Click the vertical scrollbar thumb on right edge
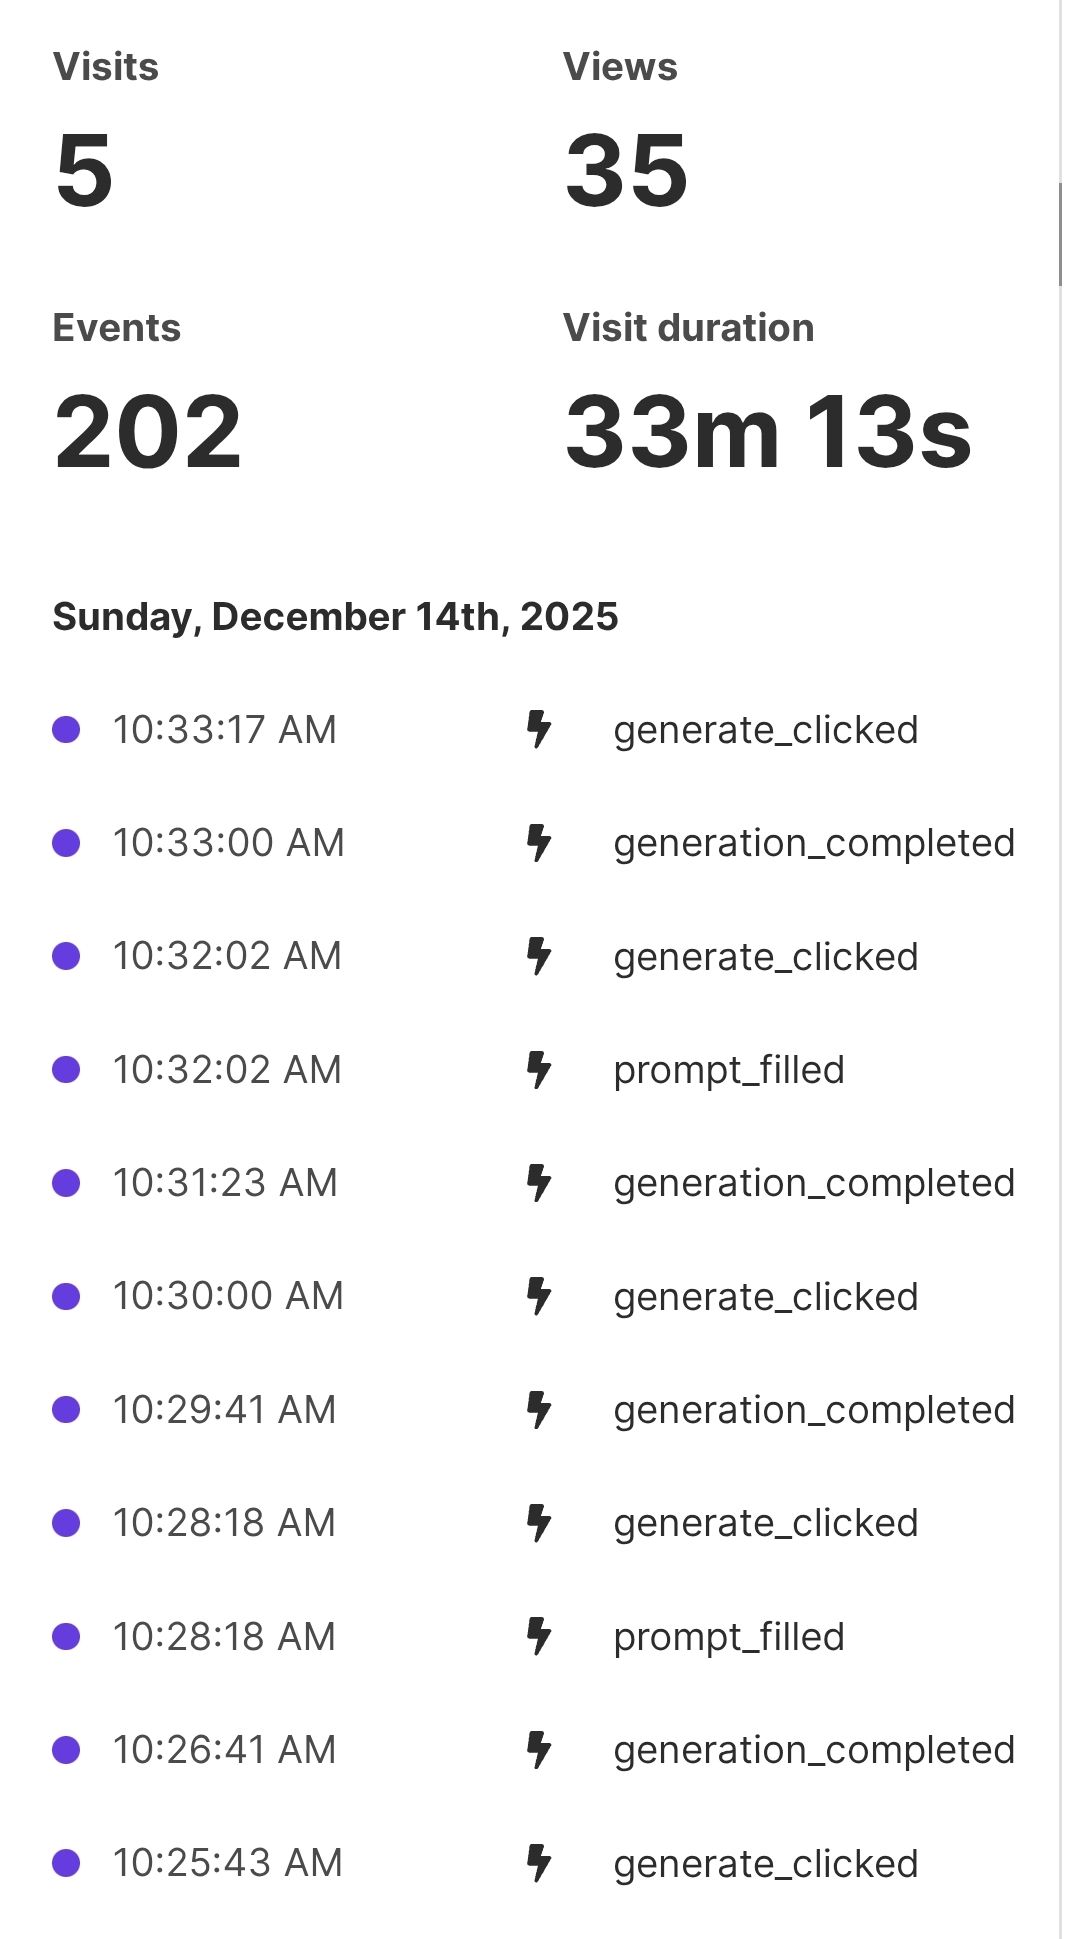 [1060, 235]
